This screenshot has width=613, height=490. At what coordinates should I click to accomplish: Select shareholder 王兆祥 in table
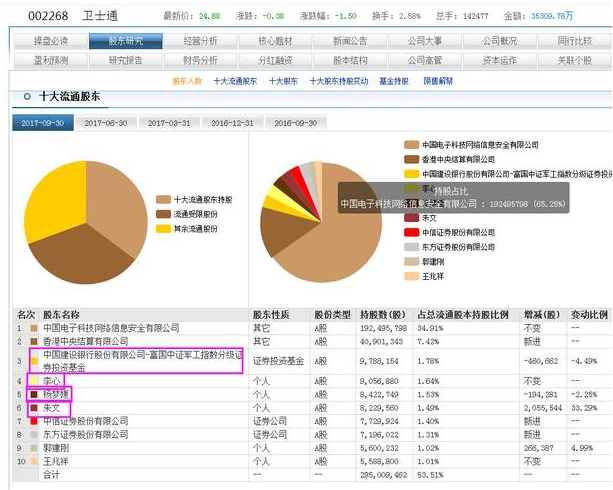pyautogui.click(x=56, y=461)
